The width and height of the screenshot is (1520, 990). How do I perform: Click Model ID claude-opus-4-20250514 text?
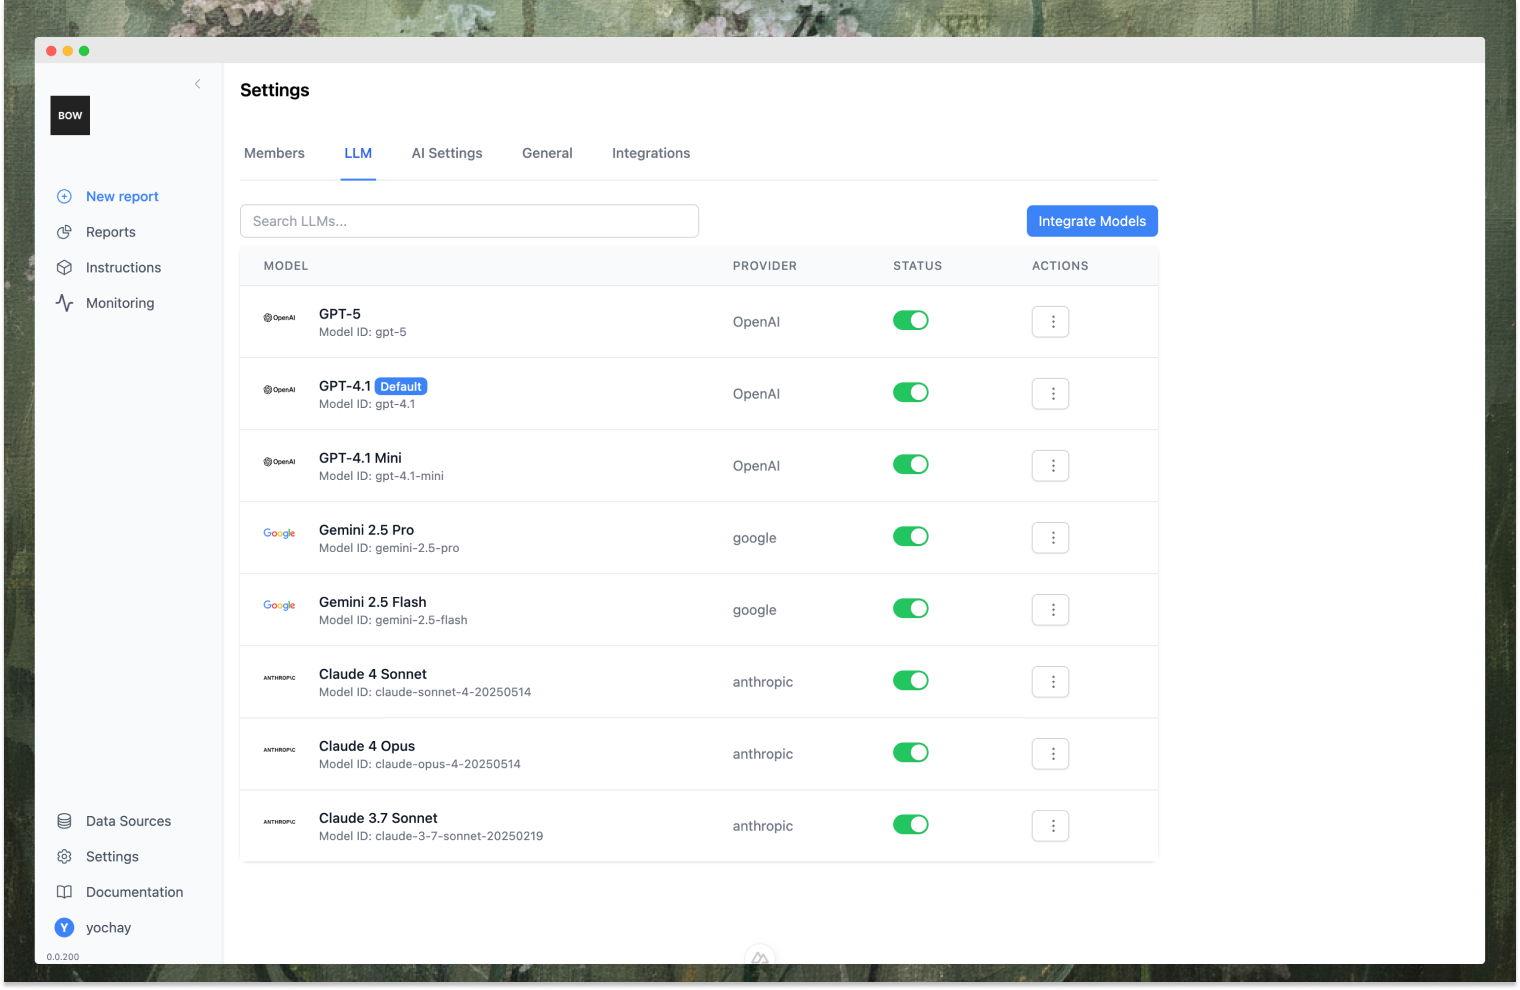tap(420, 764)
